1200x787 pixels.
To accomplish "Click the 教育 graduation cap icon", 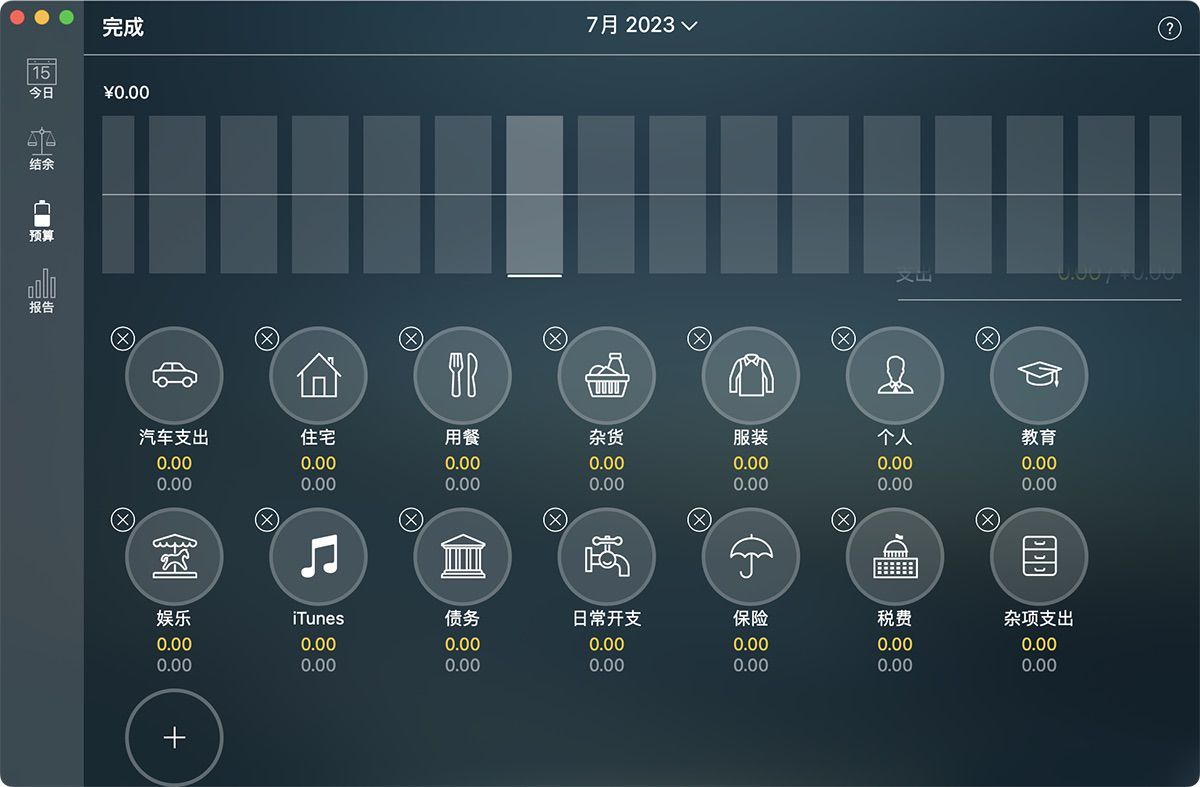I will pos(1038,375).
